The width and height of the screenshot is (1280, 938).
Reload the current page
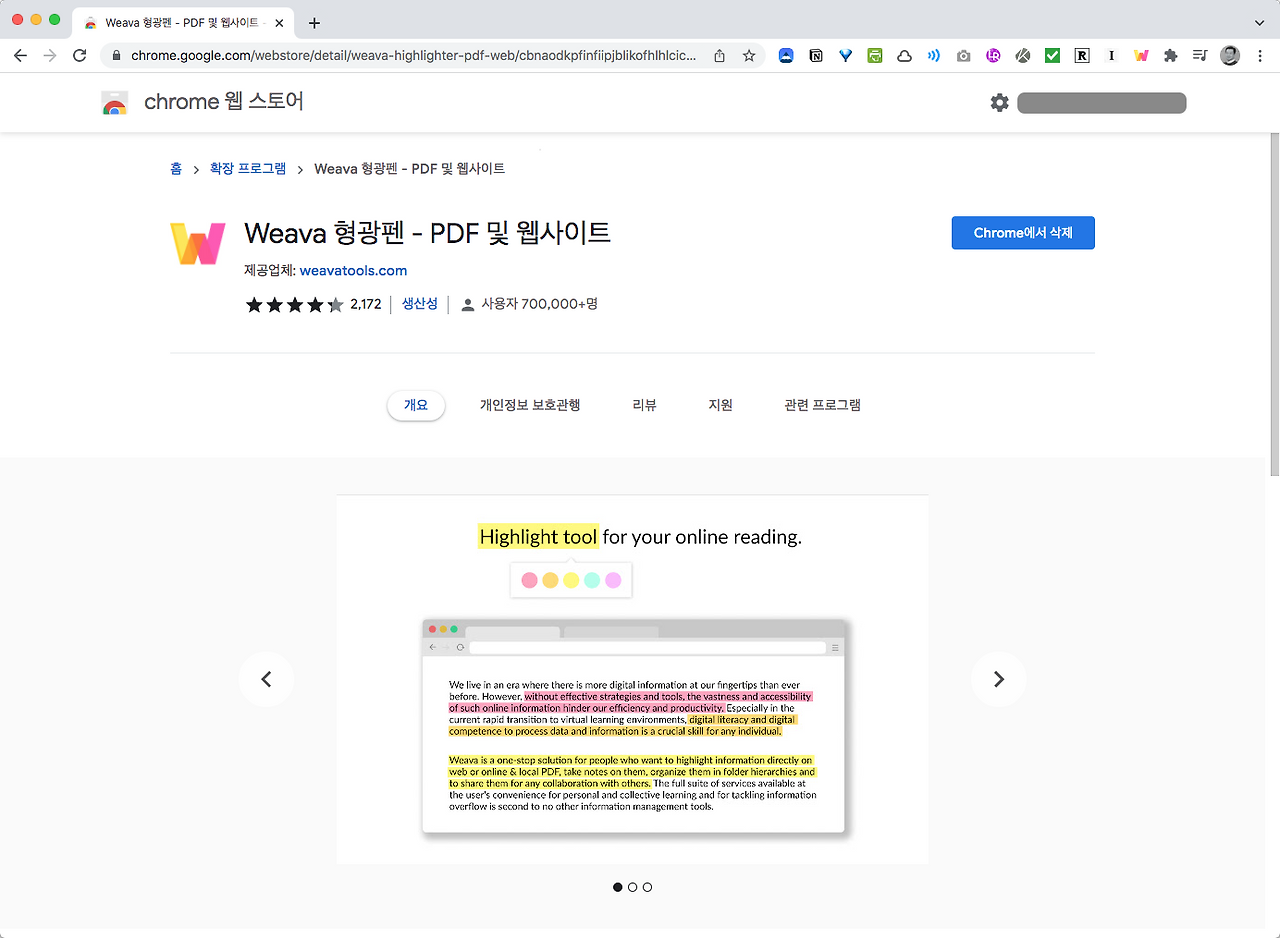pyautogui.click(x=80, y=56)
